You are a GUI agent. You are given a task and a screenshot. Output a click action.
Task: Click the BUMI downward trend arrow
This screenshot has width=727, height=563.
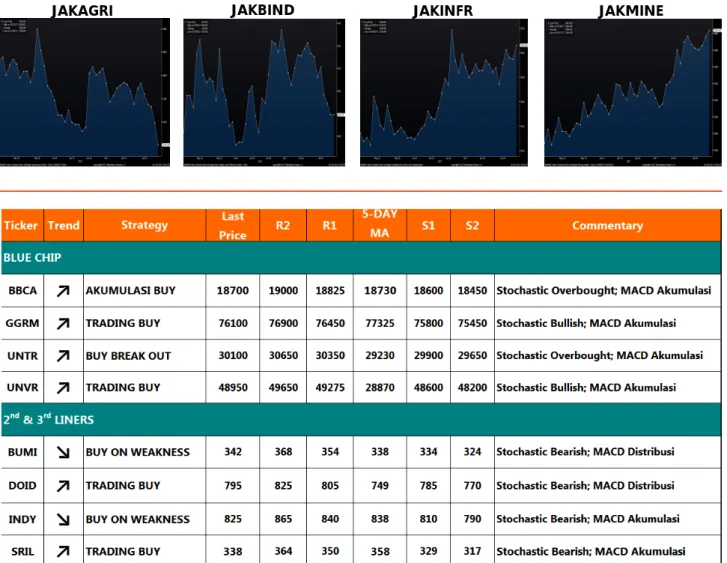[63, 452]
